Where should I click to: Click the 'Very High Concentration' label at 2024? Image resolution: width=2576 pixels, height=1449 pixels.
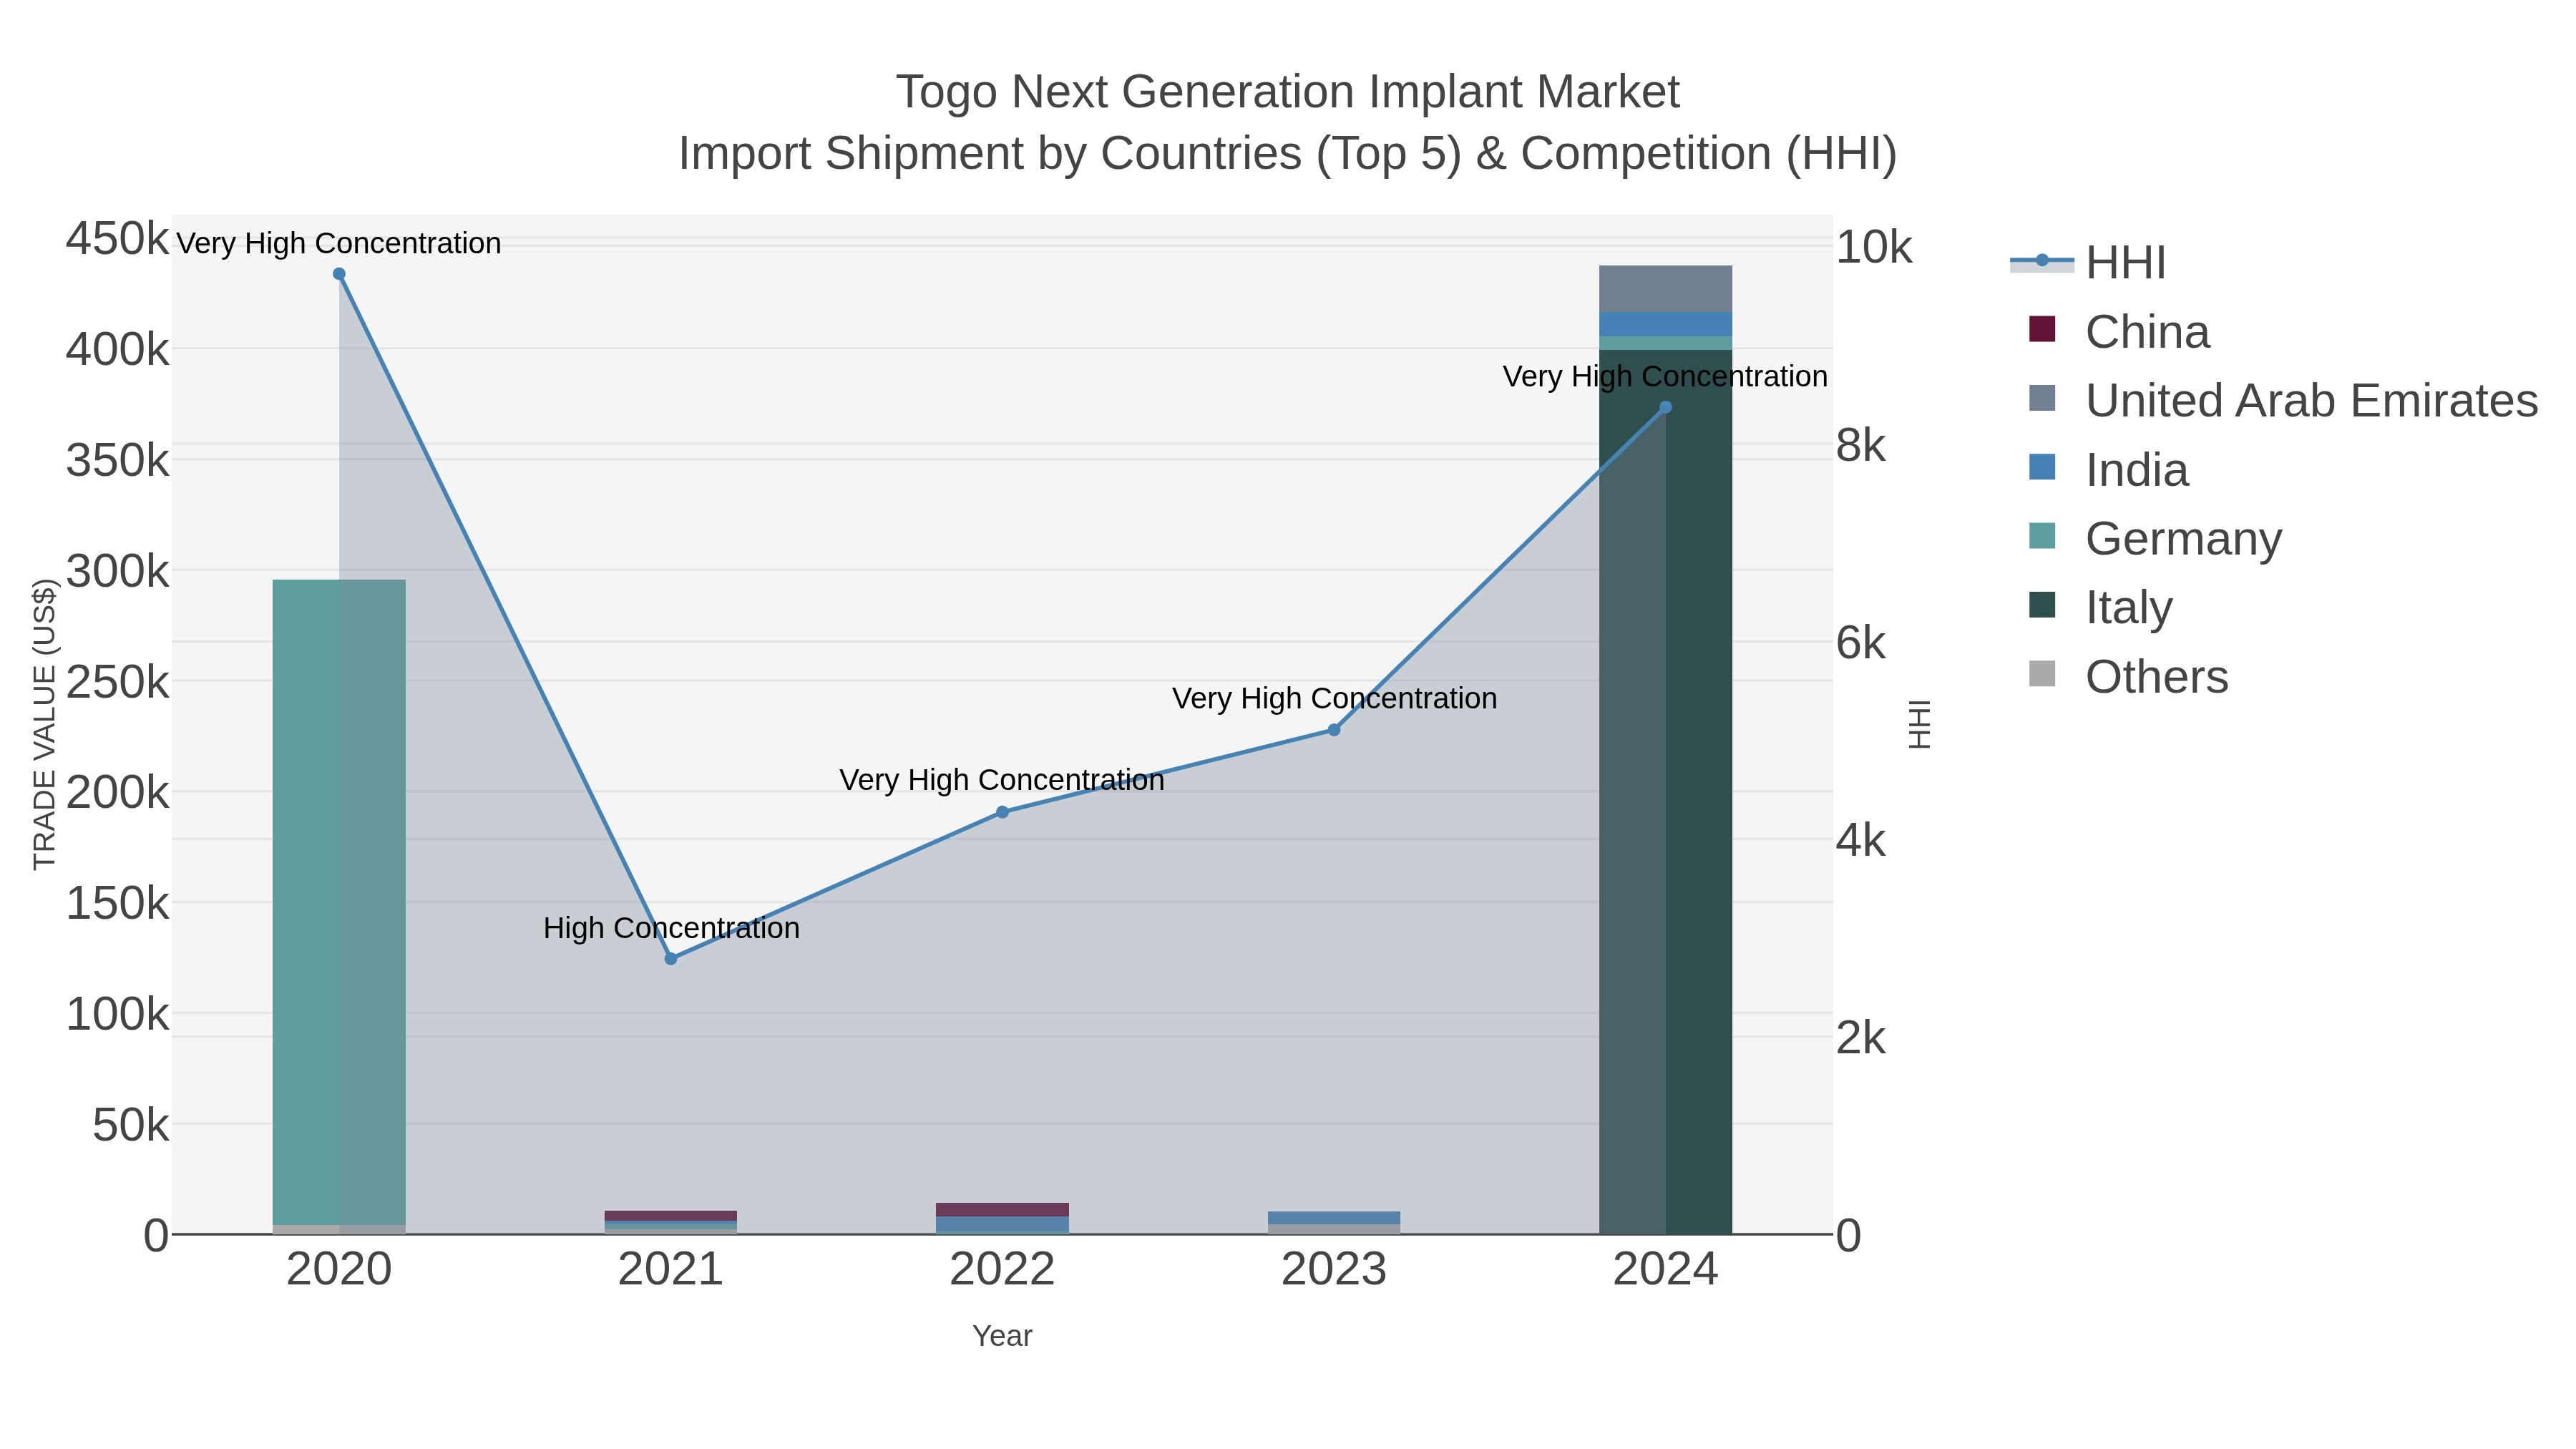1665,376
